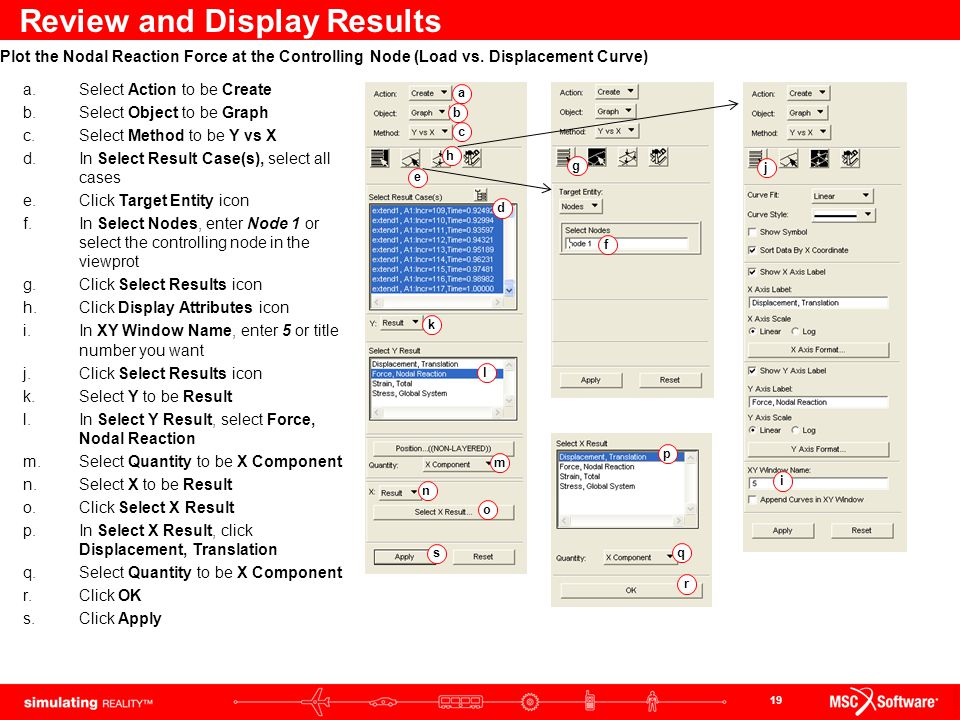This screenshot has height=720, width=960.
Task: Select result case Incr=117,Time=1.00000
Action: (437, 288)
